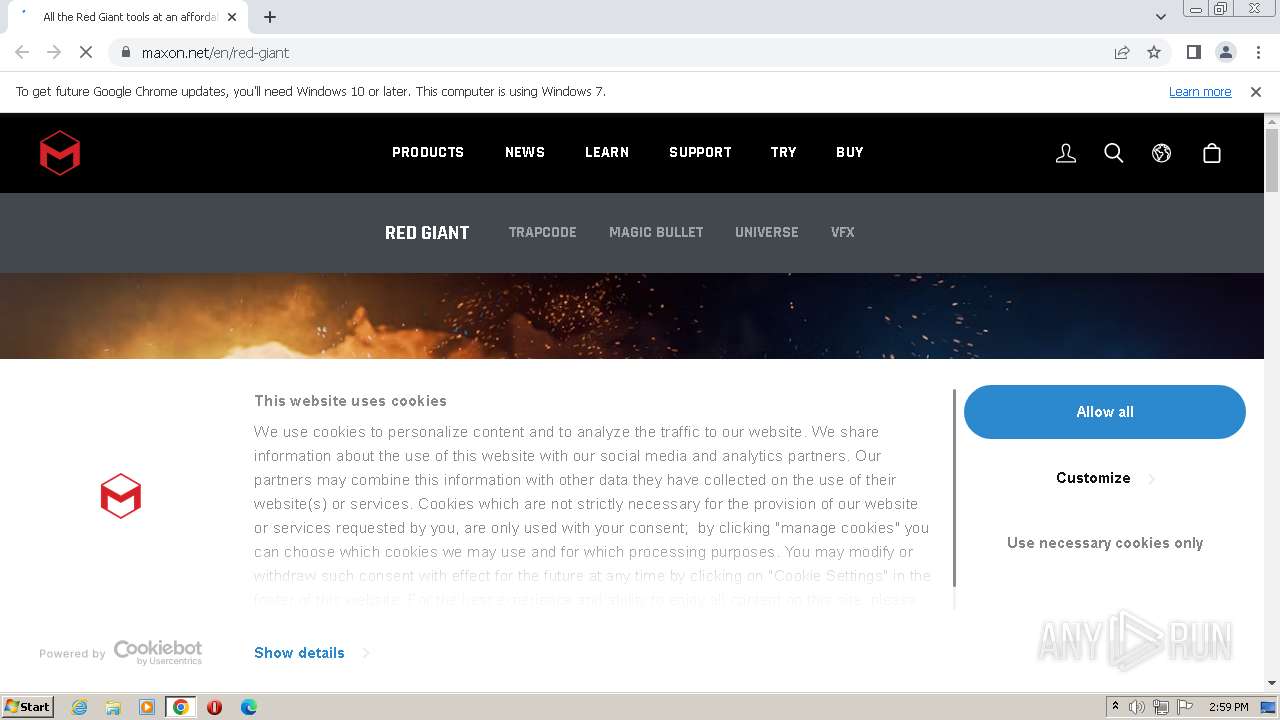Screen dimensions: 1280x720
Task: Click the hero fire banner image
Action: [632, 316]
